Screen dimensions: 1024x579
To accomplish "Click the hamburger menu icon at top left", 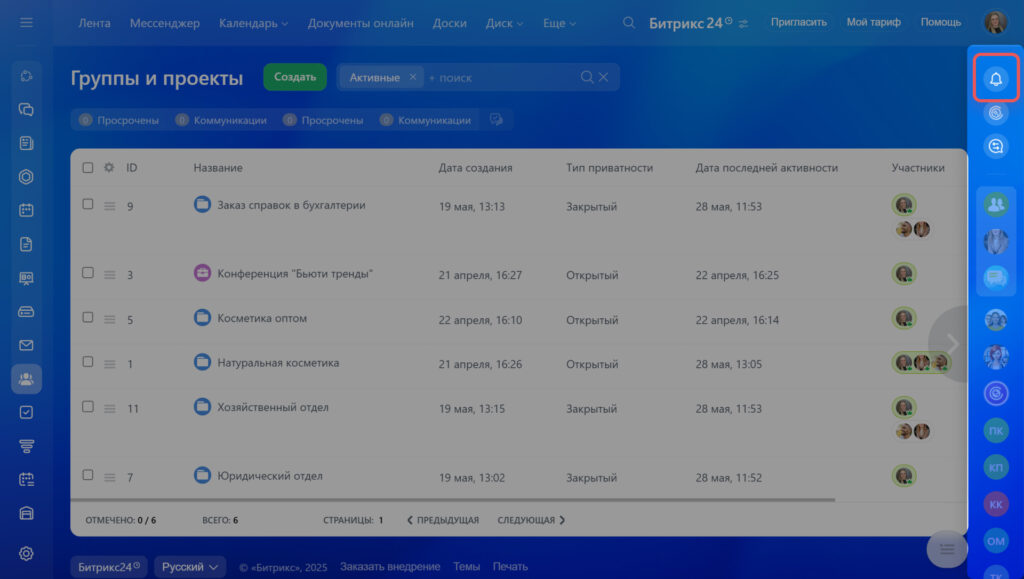I will [x=26, y=22].
